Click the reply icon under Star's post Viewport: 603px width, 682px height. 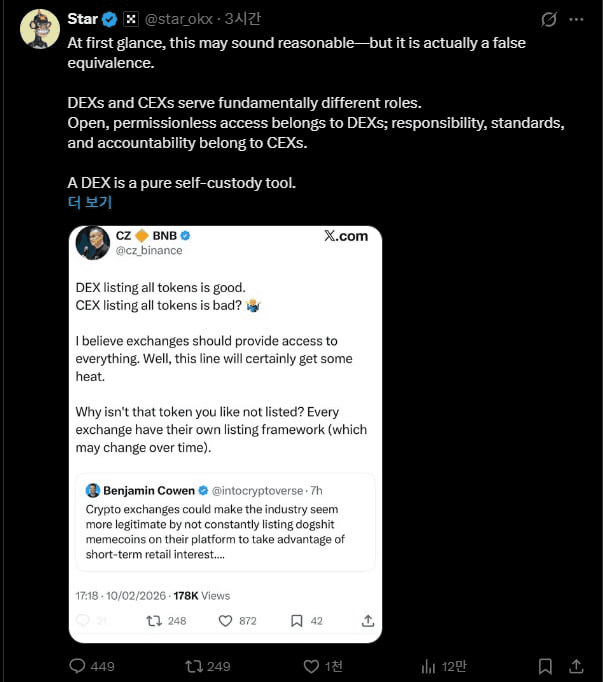(x=78, y=666)
